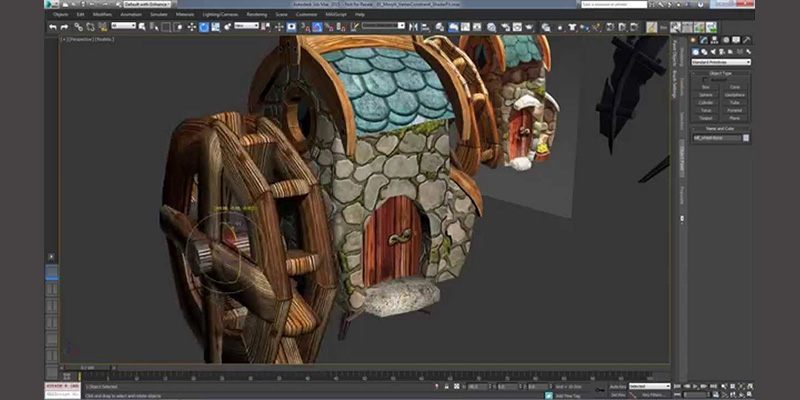Activate the Select and Rotate tool
The height and width of the screenshot is (400, 800).
(x=204, y=27)
